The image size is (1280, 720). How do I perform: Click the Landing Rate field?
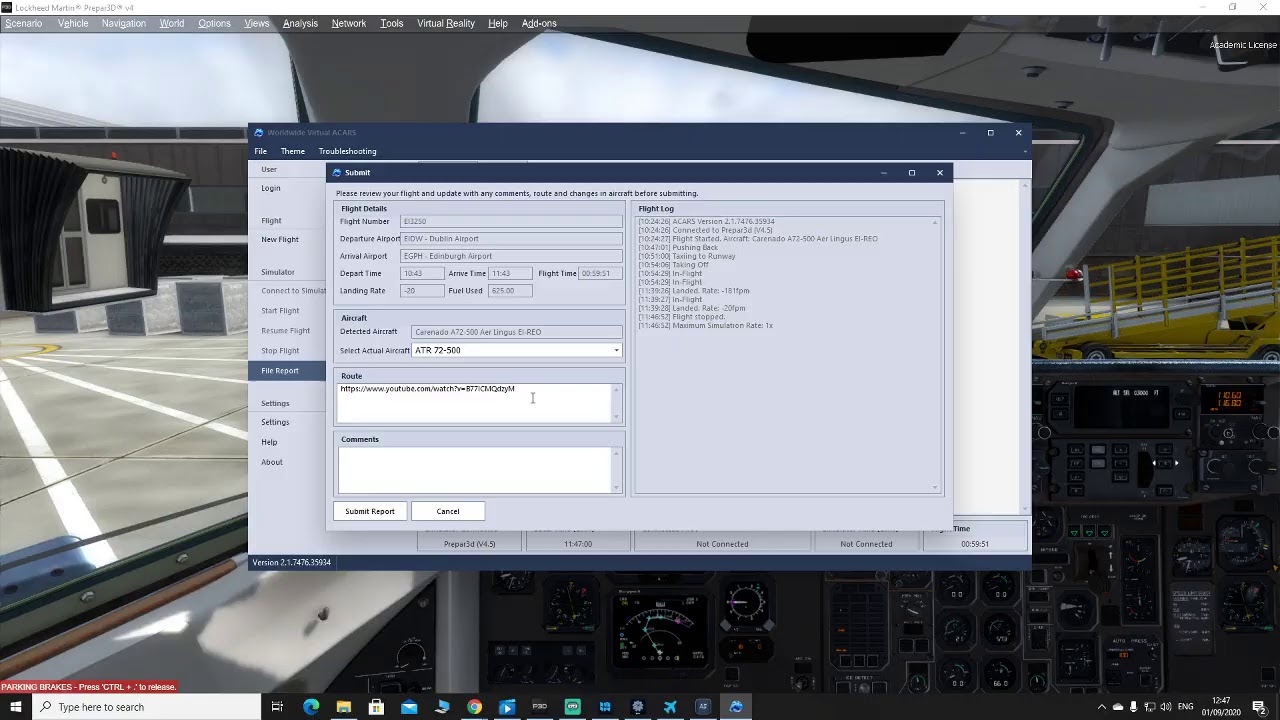click(422, 291)
